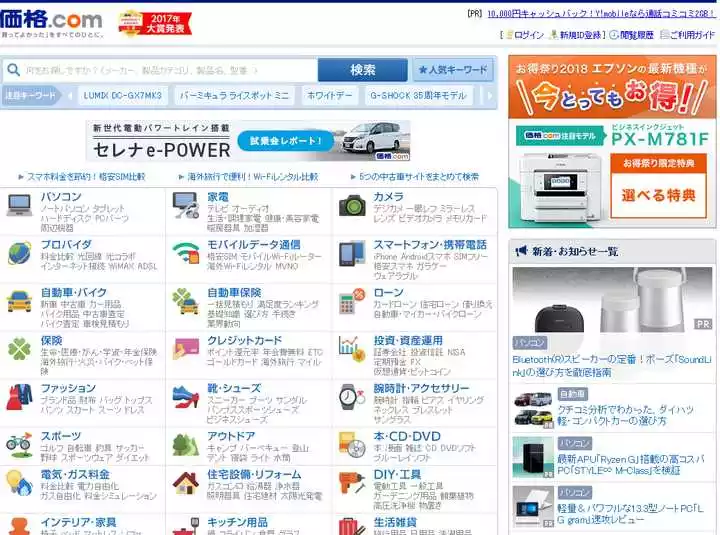This screenshot has height=535, width=720.
Task: Click the 靴・シューズ shoes icon
Action: [186, 397]
